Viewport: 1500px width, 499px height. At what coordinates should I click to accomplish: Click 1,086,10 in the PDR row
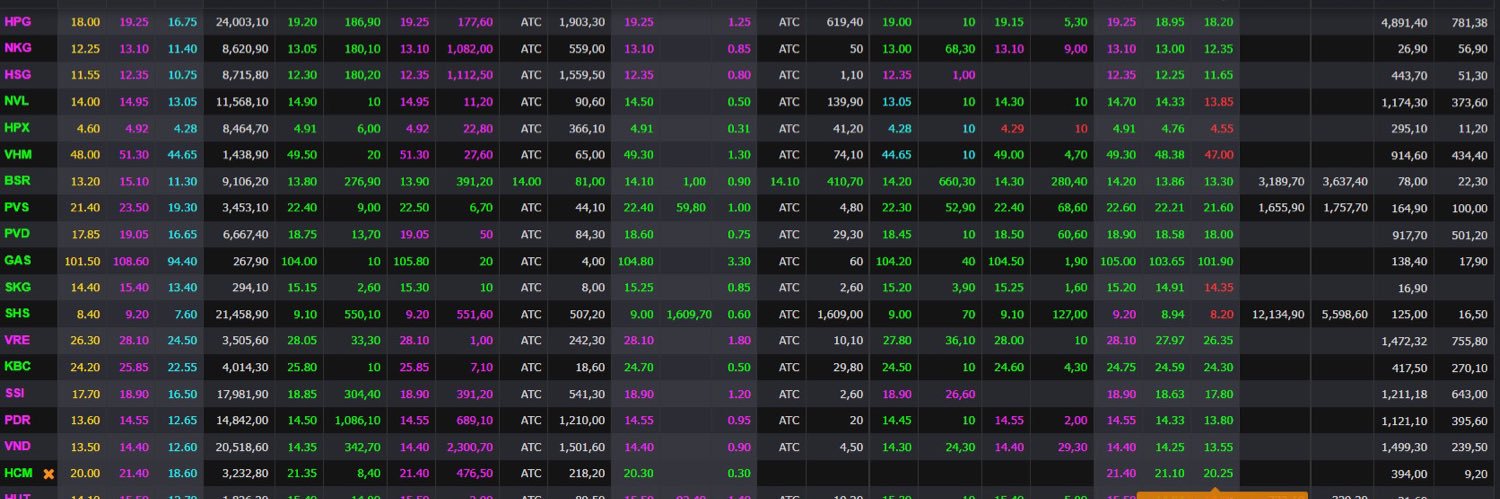[x=357, y=420]
